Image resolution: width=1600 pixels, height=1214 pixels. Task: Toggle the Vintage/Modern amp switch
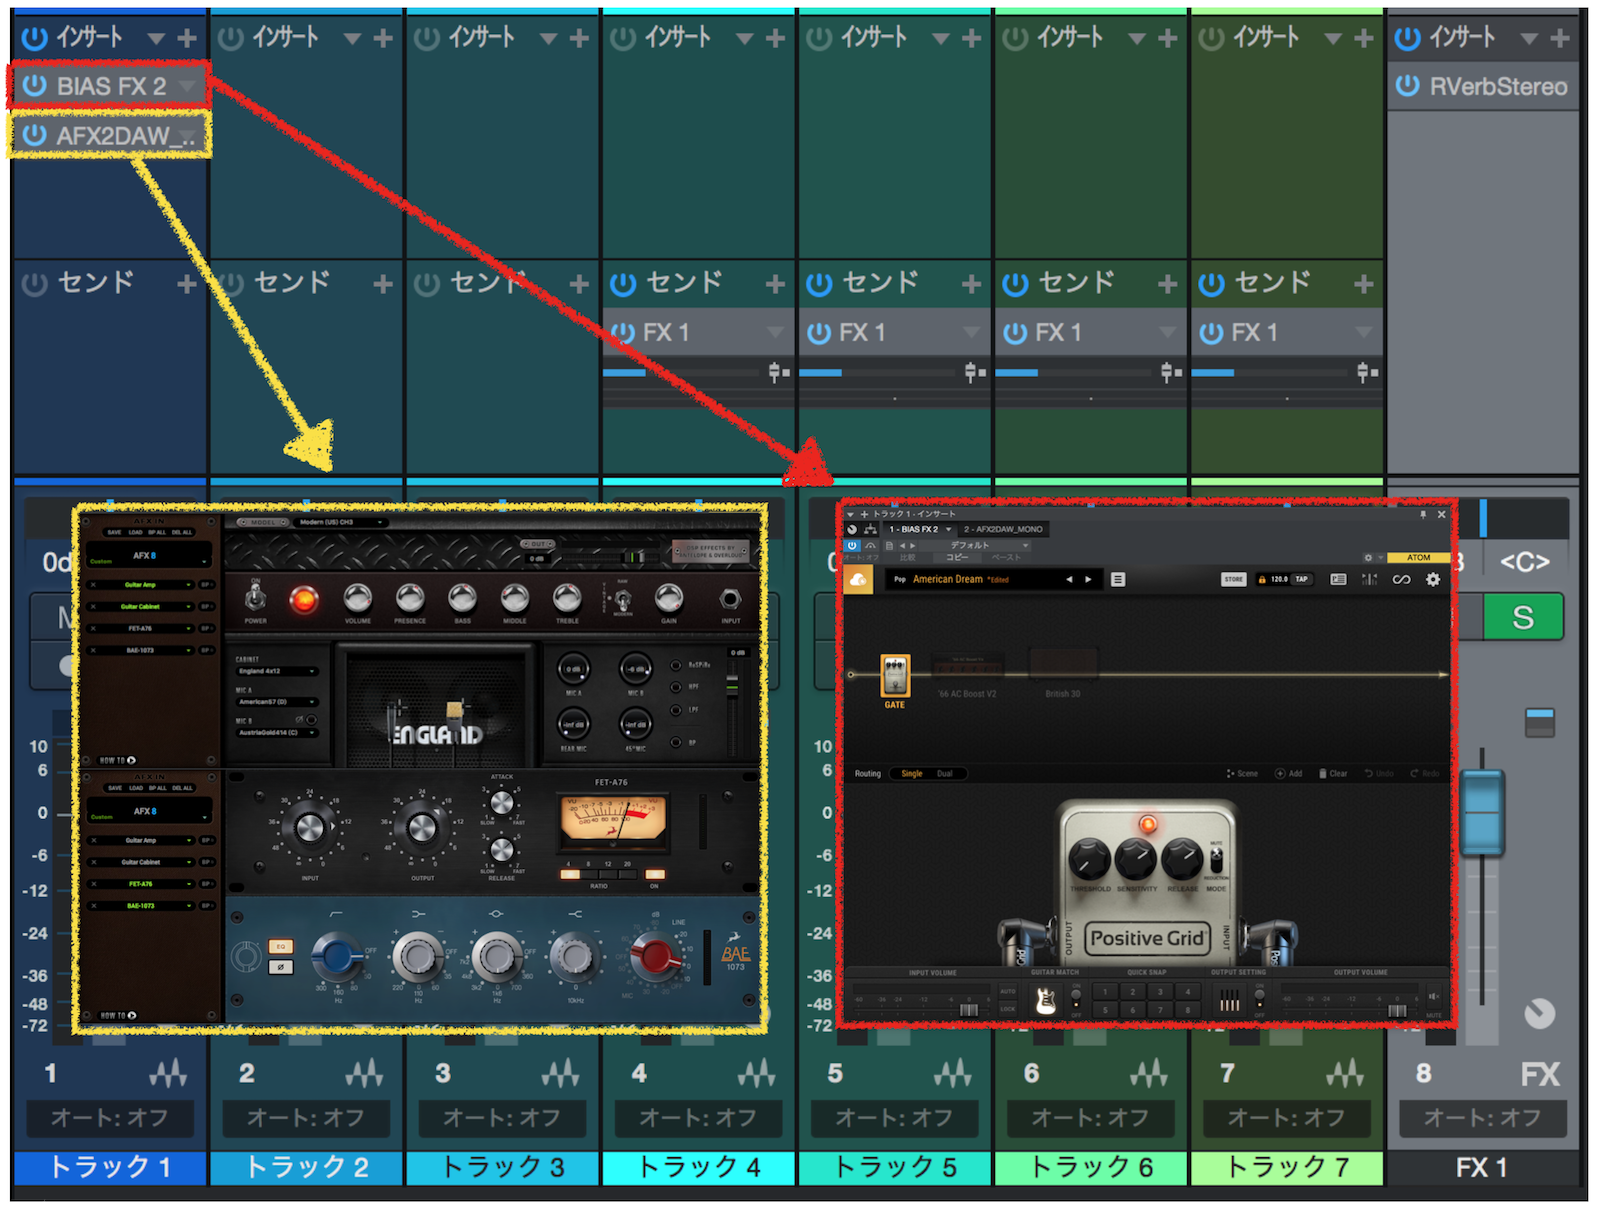pyautogui.click(x=622, y=599)
